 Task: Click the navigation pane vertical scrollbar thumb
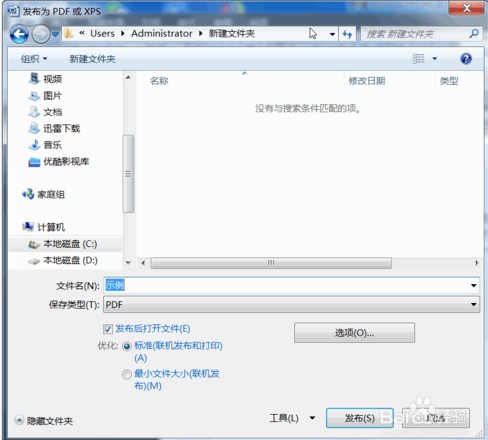128,174
